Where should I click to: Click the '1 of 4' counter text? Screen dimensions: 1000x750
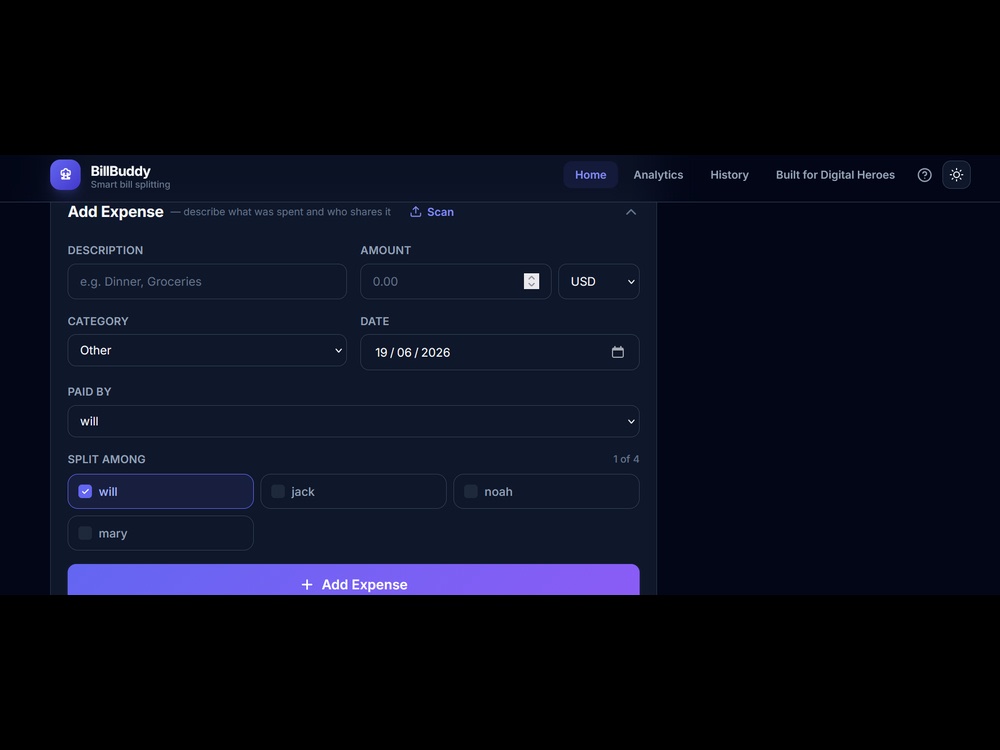(x=626, y=459)
